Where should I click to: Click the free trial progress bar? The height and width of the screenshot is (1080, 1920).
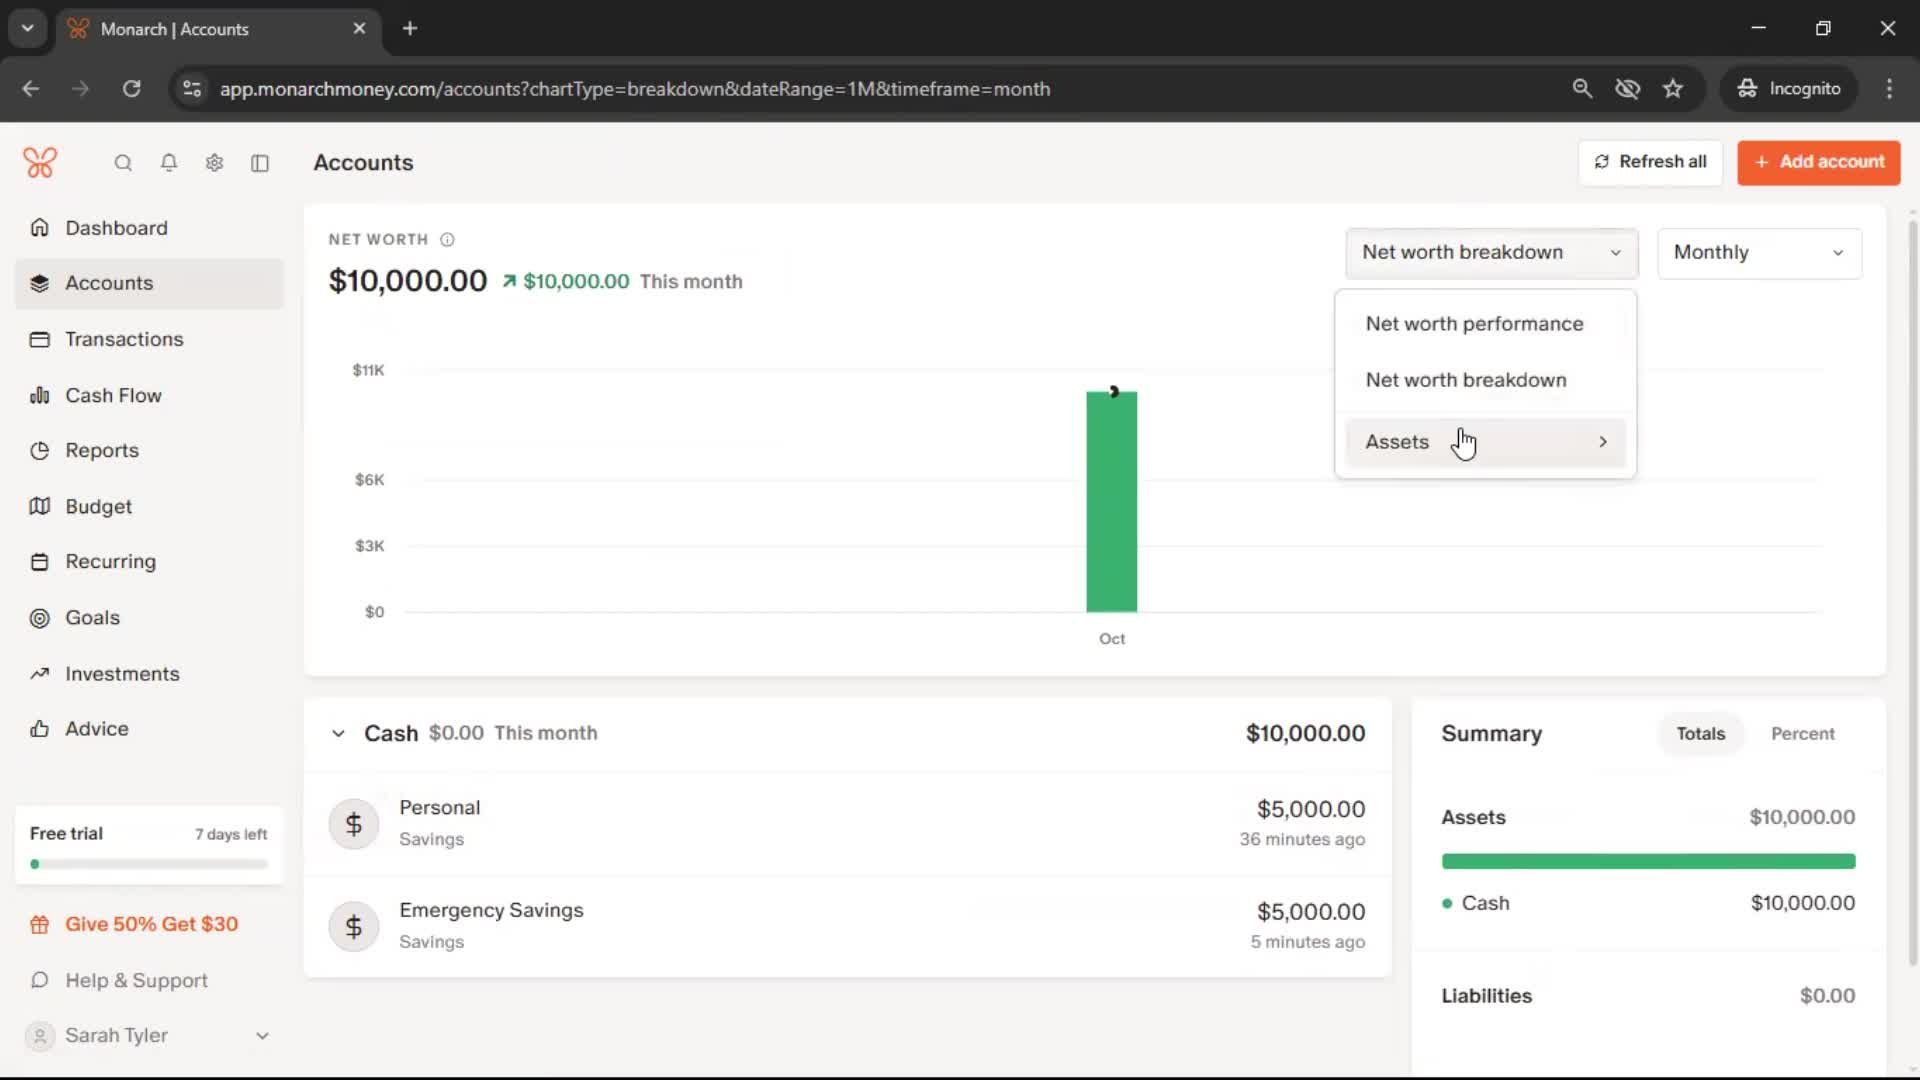pyautogui.click(x=149, y=864)
